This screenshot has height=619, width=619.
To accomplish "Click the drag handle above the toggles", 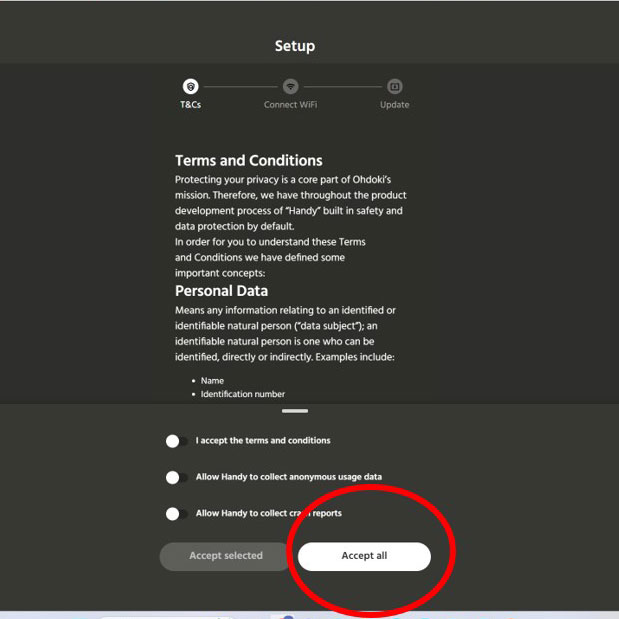I will point(295,411).
